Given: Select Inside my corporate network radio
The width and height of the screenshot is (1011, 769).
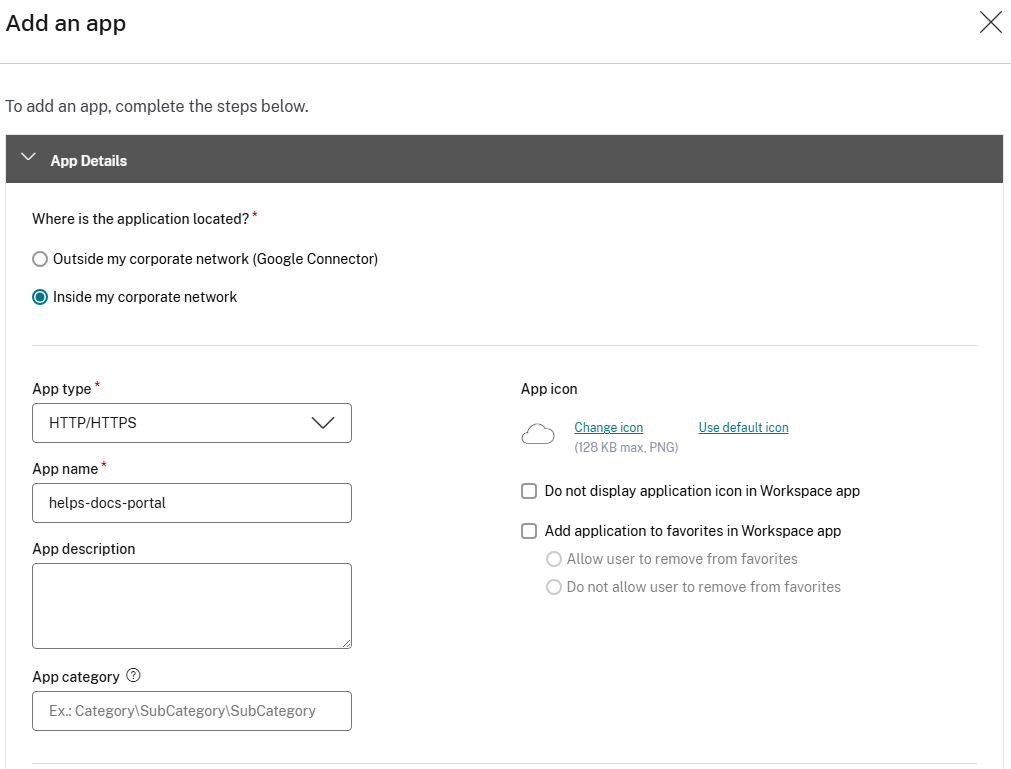Looking at the screenshot, I should tap(40, 297).
